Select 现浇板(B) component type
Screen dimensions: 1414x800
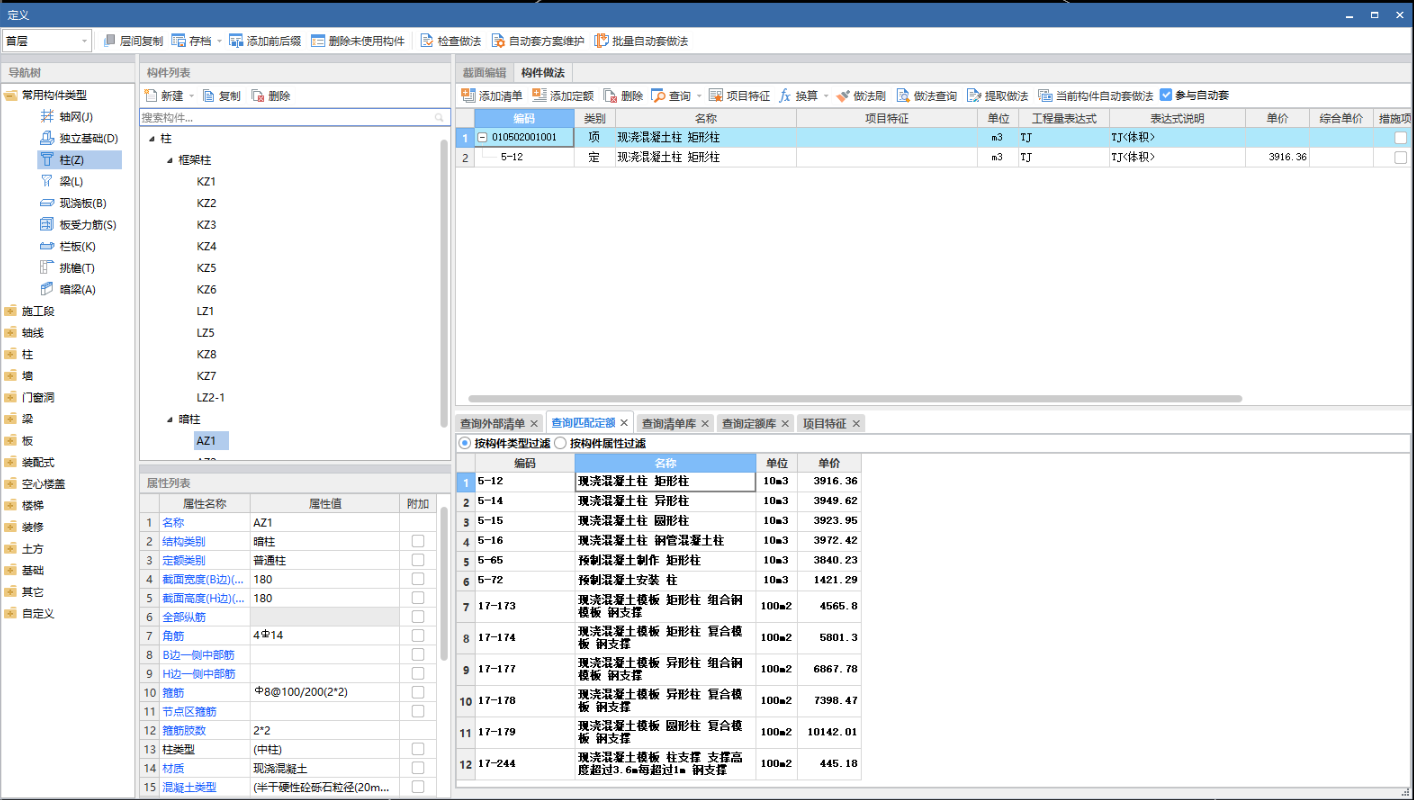tap(72, 203)
